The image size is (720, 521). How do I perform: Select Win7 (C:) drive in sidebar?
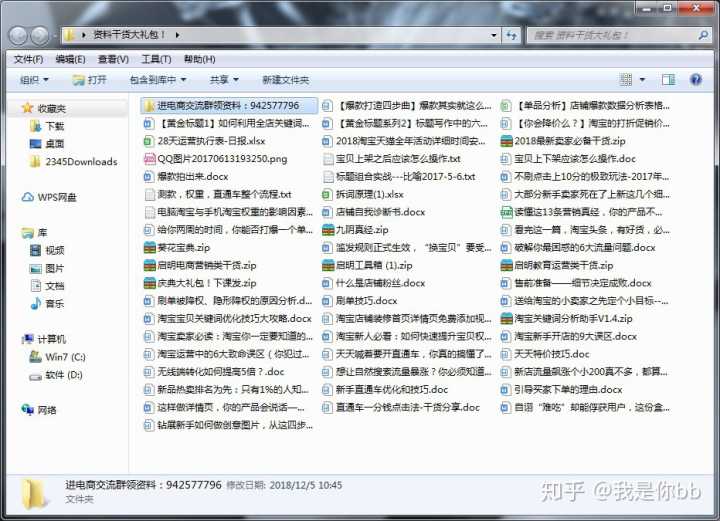(x=64, y=357)
